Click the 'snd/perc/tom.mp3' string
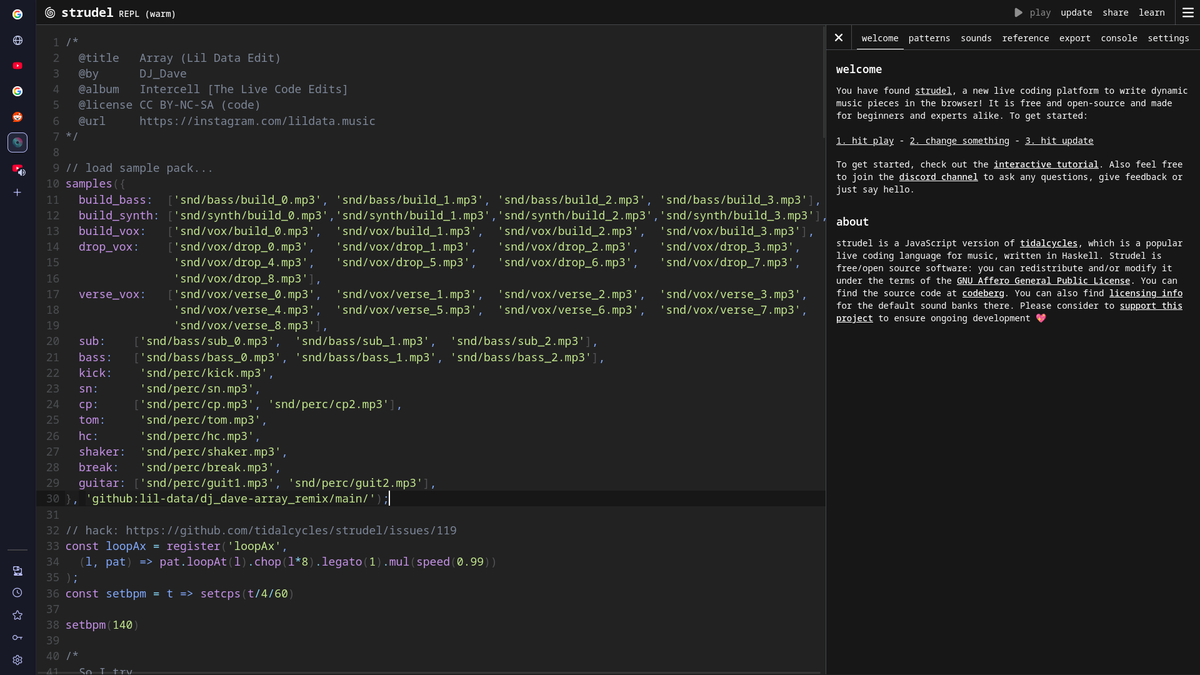The height and width of the screenshot is (675, 1200). (x=198, y=420)
